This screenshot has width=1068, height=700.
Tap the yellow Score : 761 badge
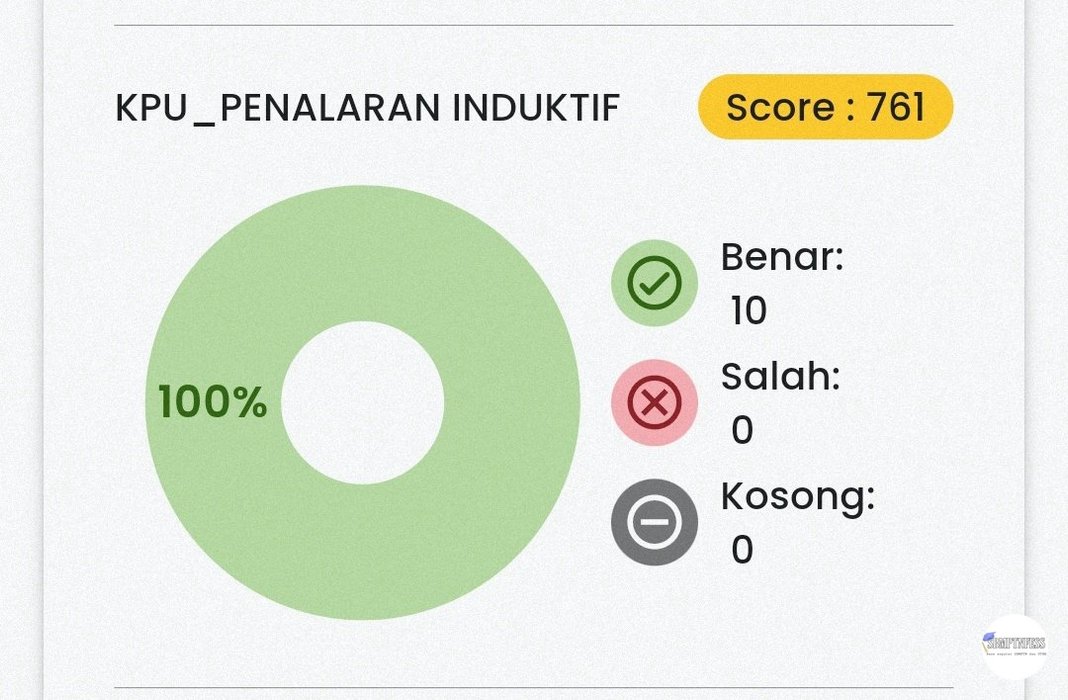[825, 106]
